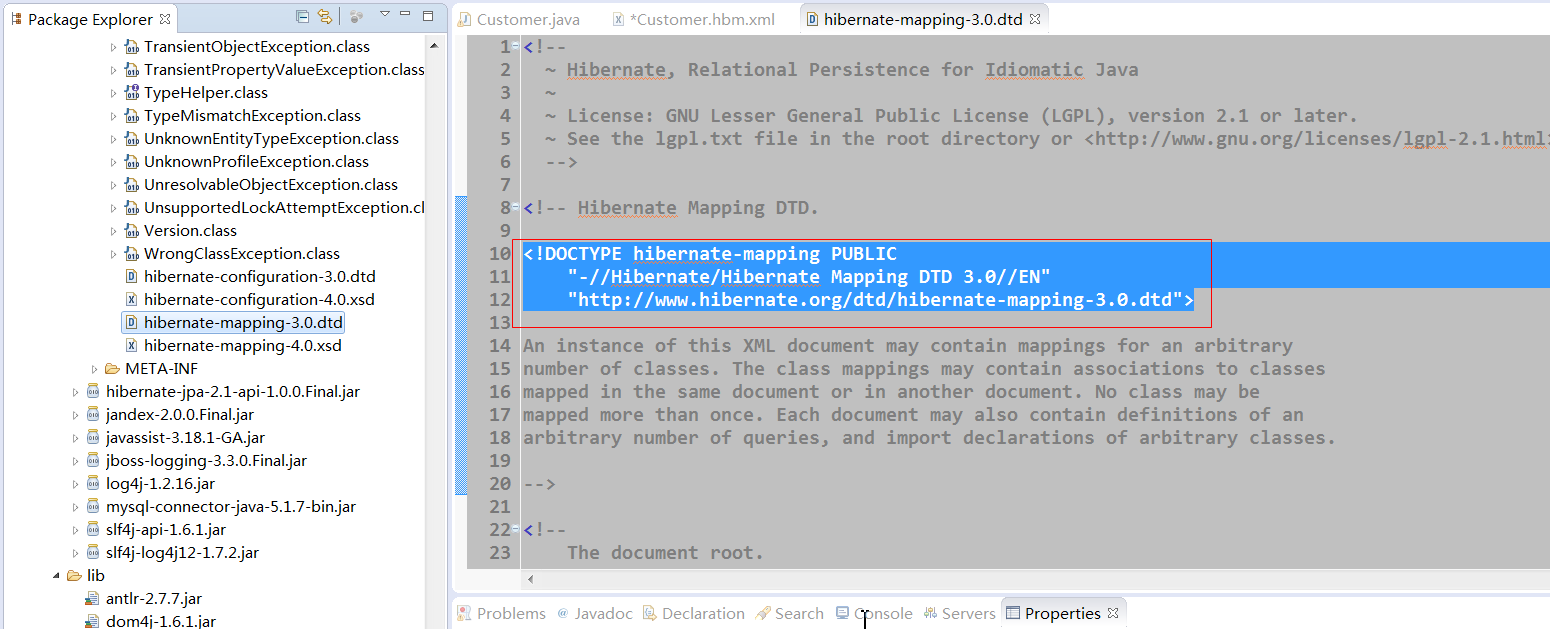Collapse all in Package Explorer toolbar
The image size is (1550, 629).
(x=303, y=16)
